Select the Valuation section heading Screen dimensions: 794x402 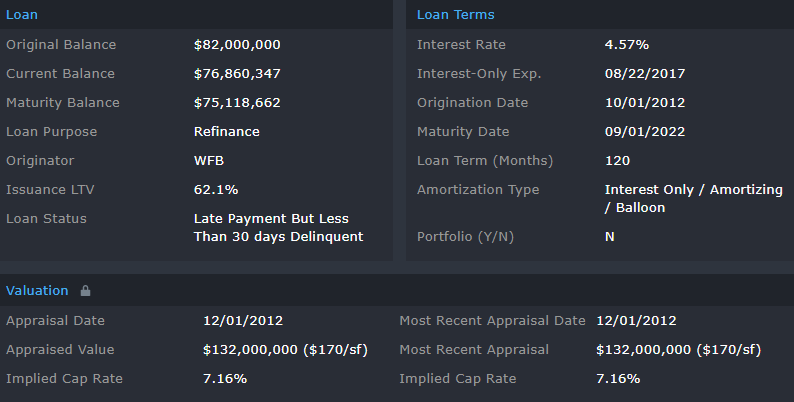(x=37, y=291)
